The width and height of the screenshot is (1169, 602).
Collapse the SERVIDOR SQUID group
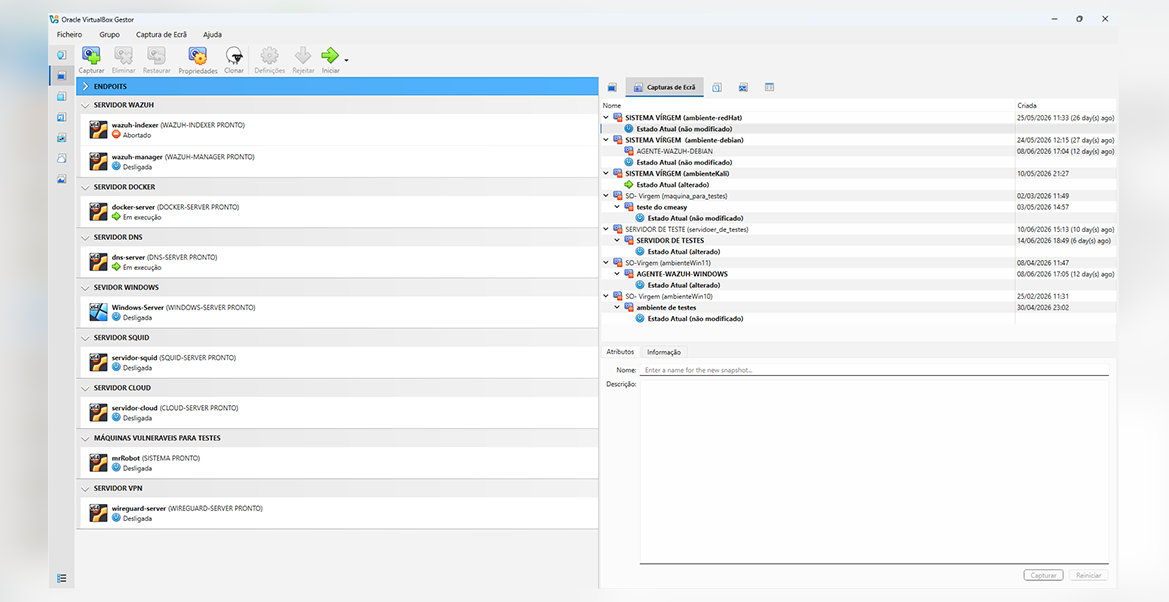[x=85, y=338]
